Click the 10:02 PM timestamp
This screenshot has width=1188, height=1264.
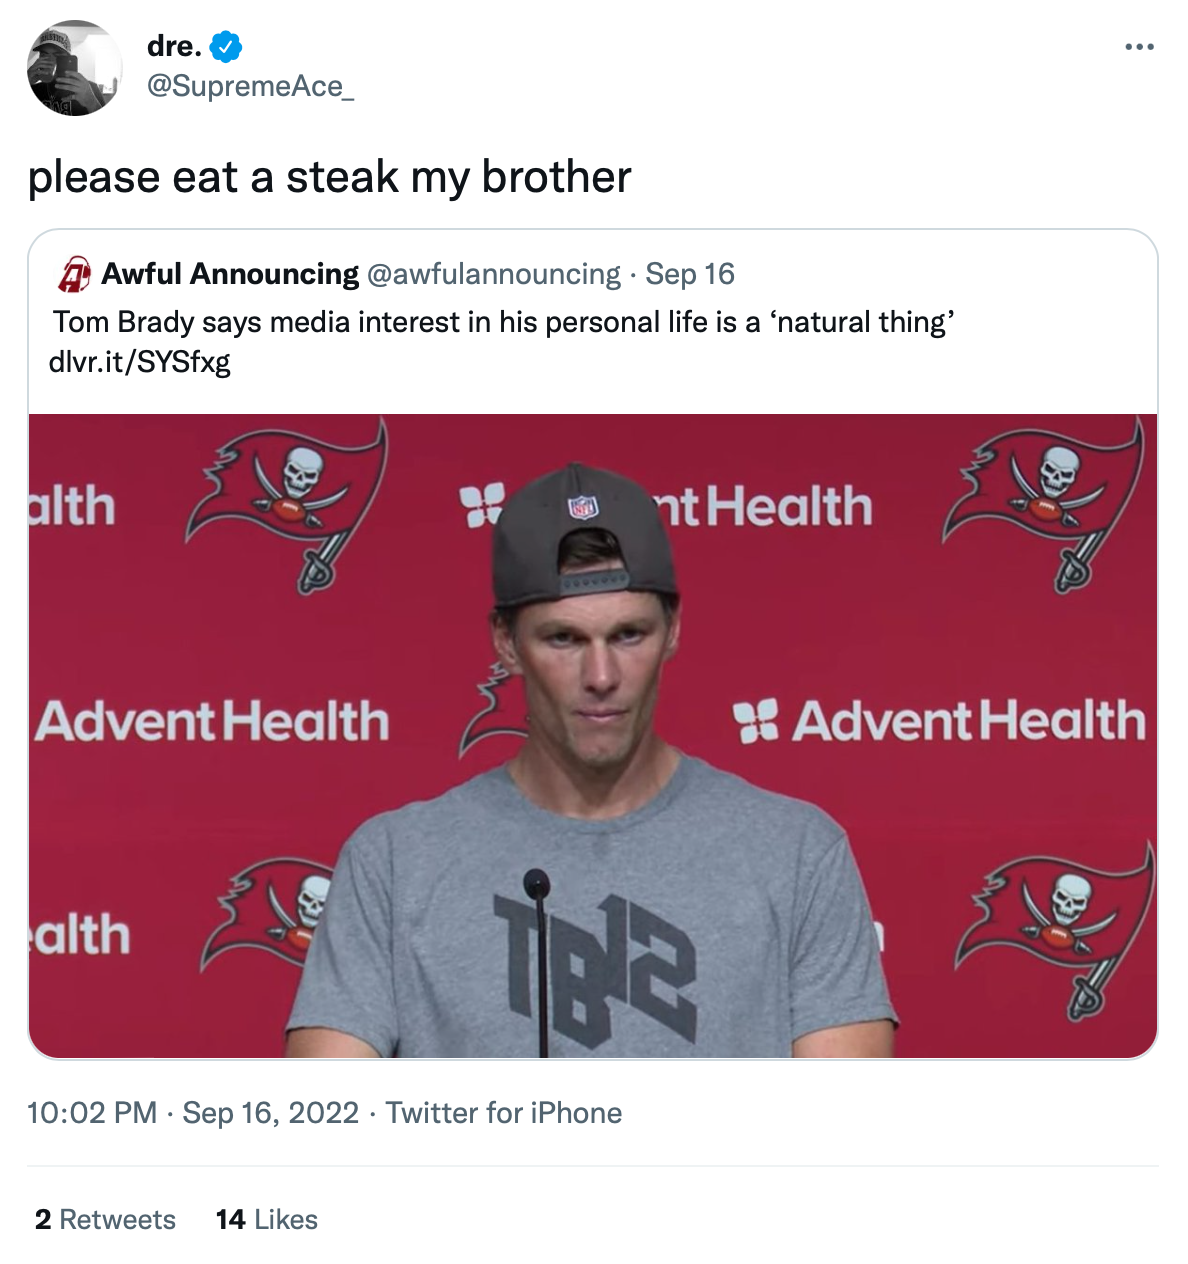(92, 1112)
